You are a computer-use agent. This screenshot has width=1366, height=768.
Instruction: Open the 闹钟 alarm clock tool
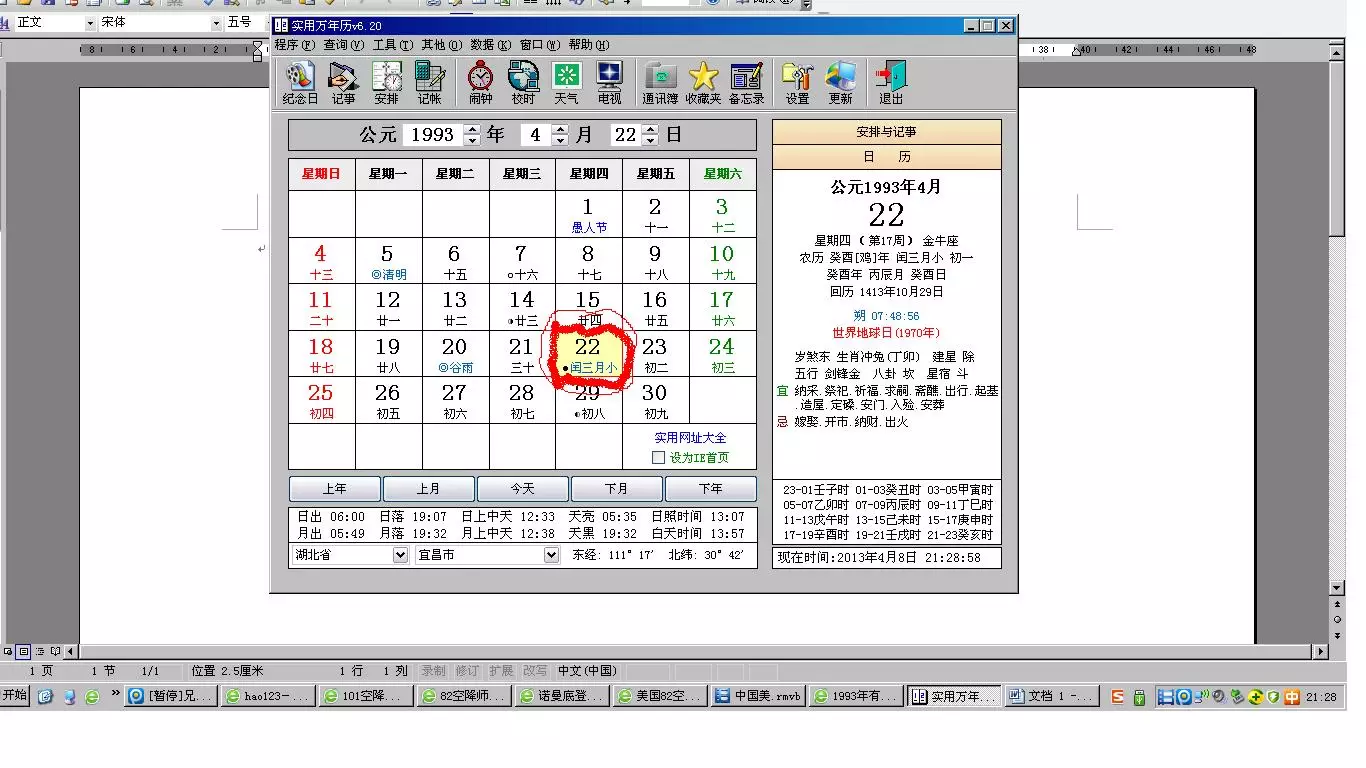[480, 82]
